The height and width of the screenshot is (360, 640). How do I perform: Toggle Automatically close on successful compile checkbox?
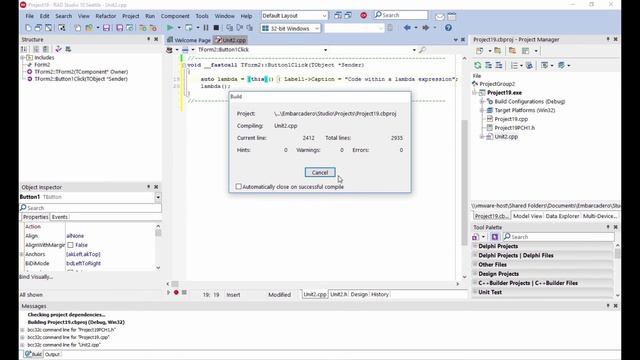tap(238, 187)
